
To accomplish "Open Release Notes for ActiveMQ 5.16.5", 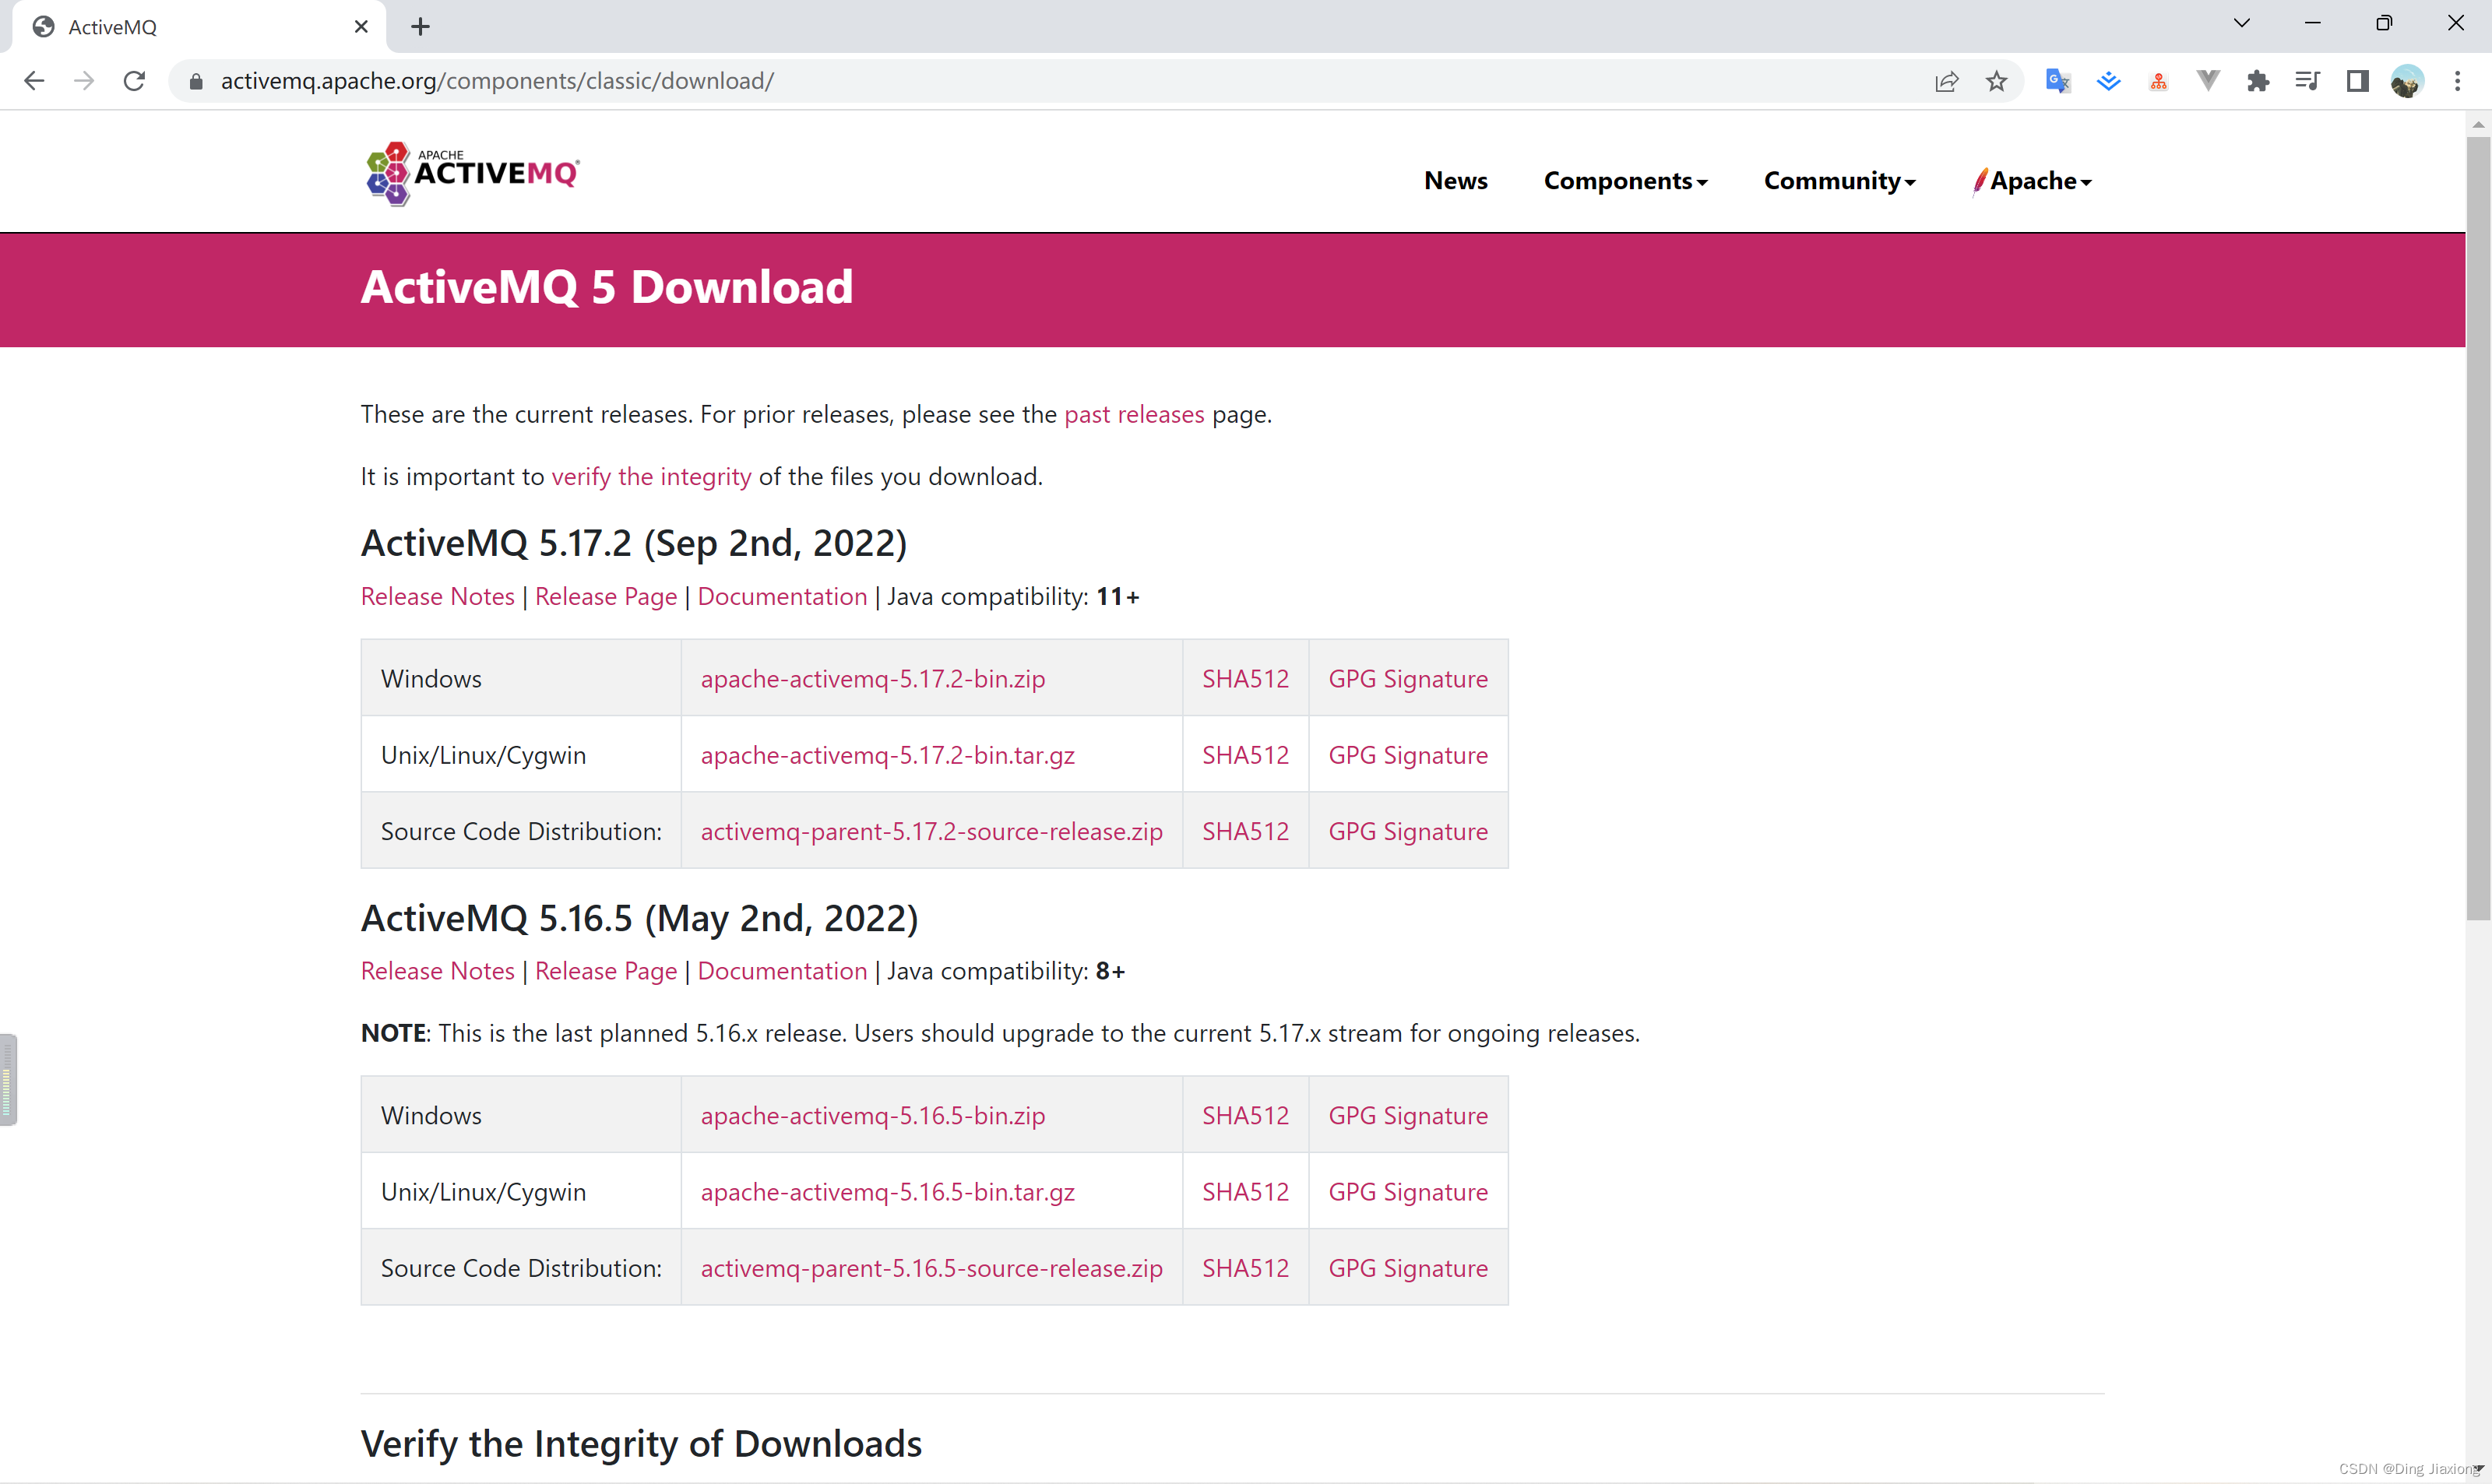I will pos(437,971).
